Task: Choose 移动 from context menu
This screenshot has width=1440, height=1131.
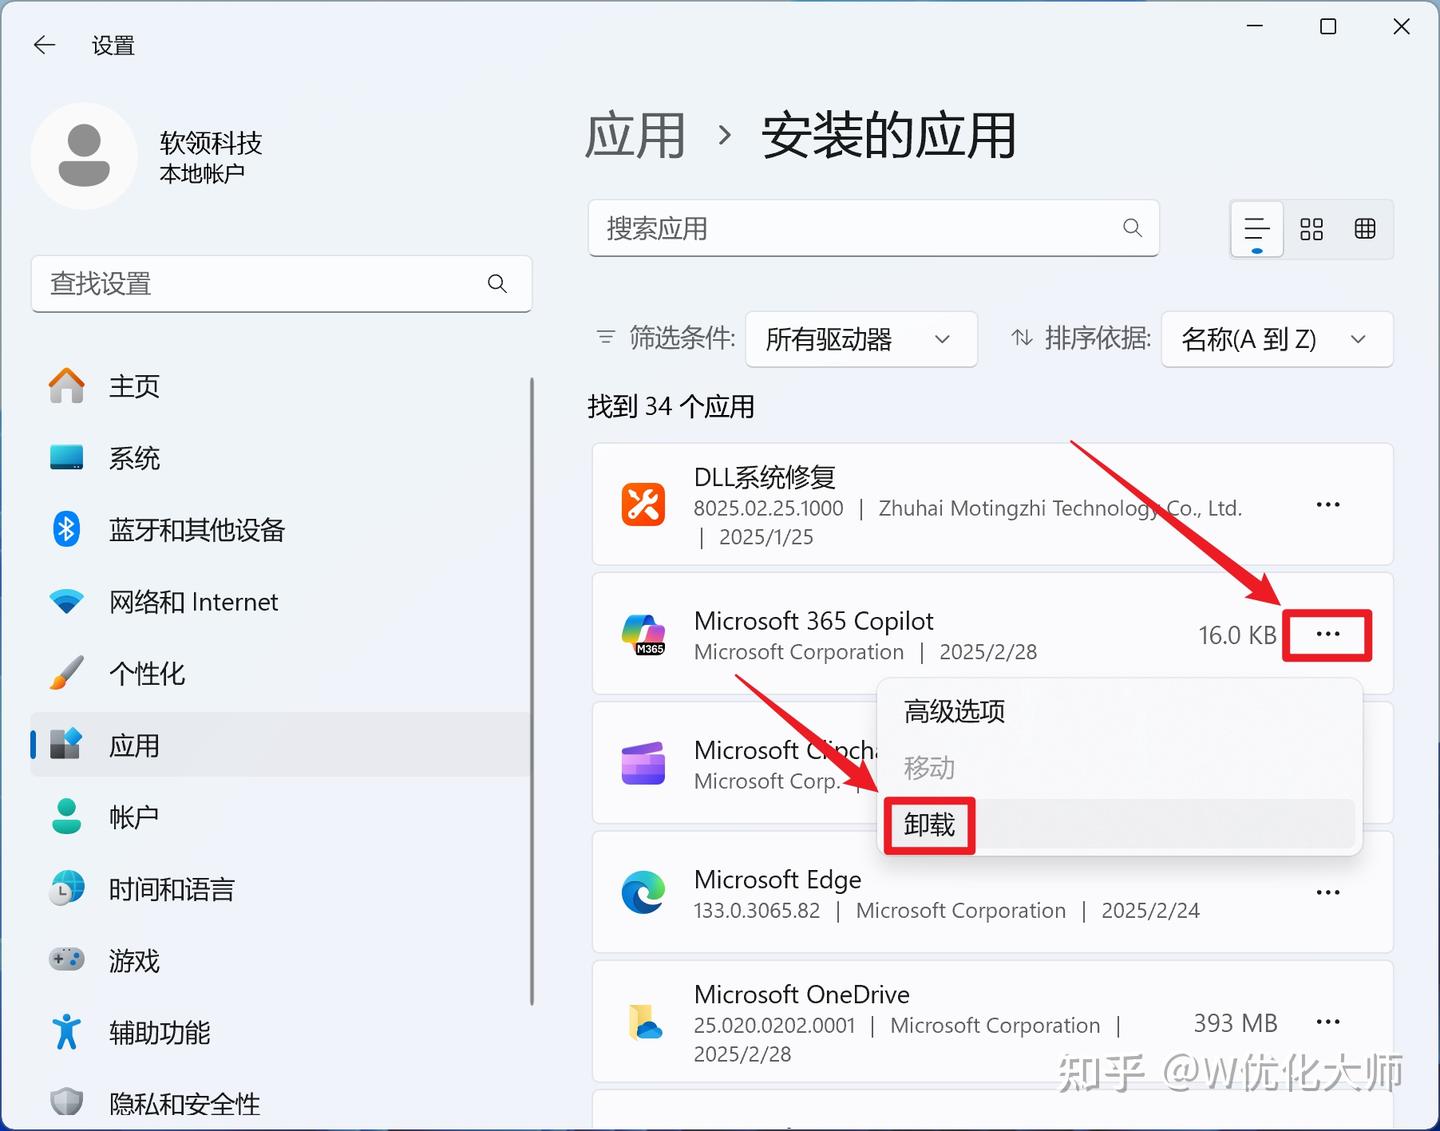Action: click(1120, 768)
